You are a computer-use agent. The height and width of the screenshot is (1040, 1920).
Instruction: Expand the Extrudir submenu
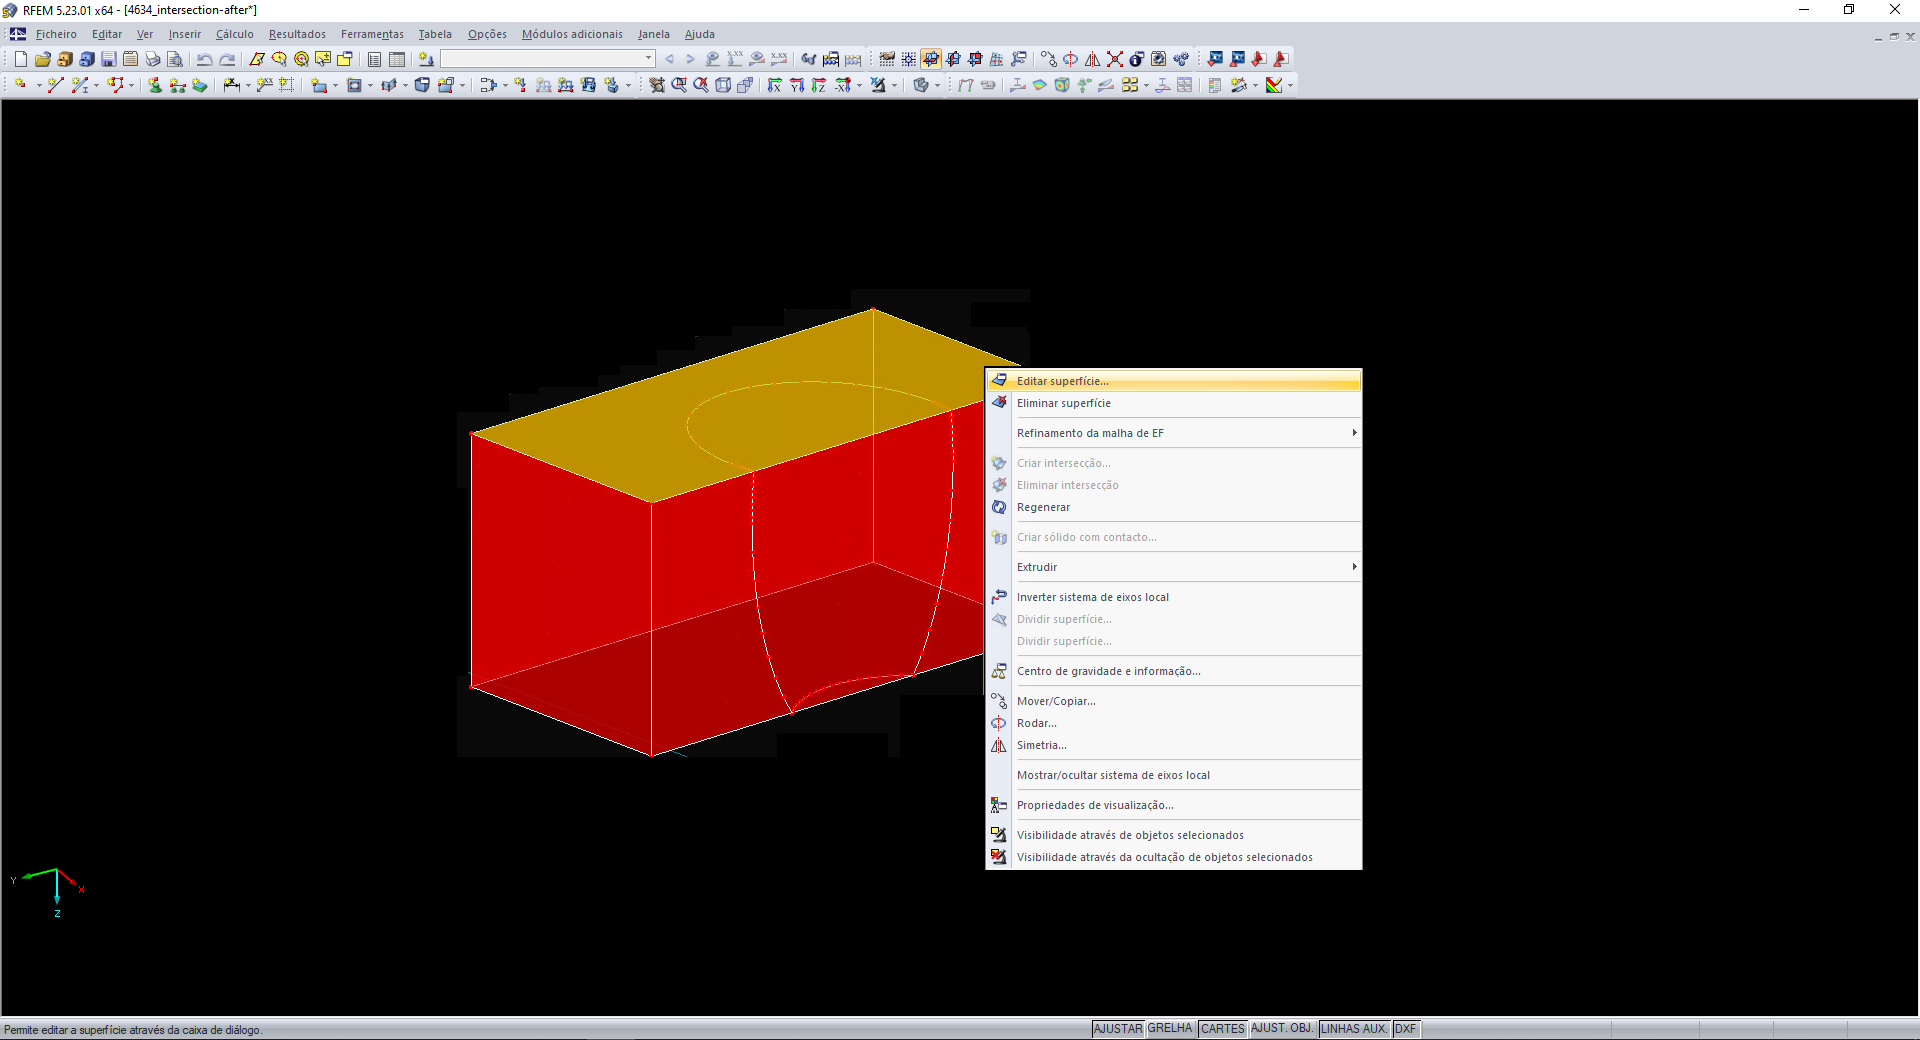[1187, 567]
